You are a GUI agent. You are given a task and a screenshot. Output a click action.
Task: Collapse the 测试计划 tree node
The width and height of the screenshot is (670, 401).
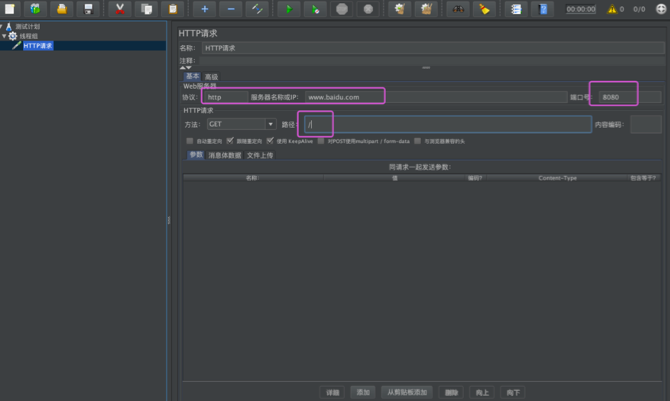click(4, 26)
